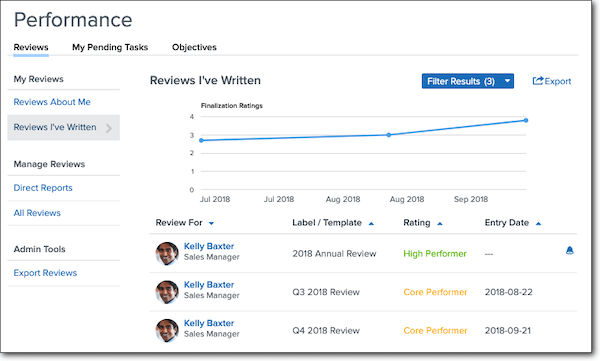600x361 pixels.
Task: Click the last data point on the ratings chart
Action: 526,120
